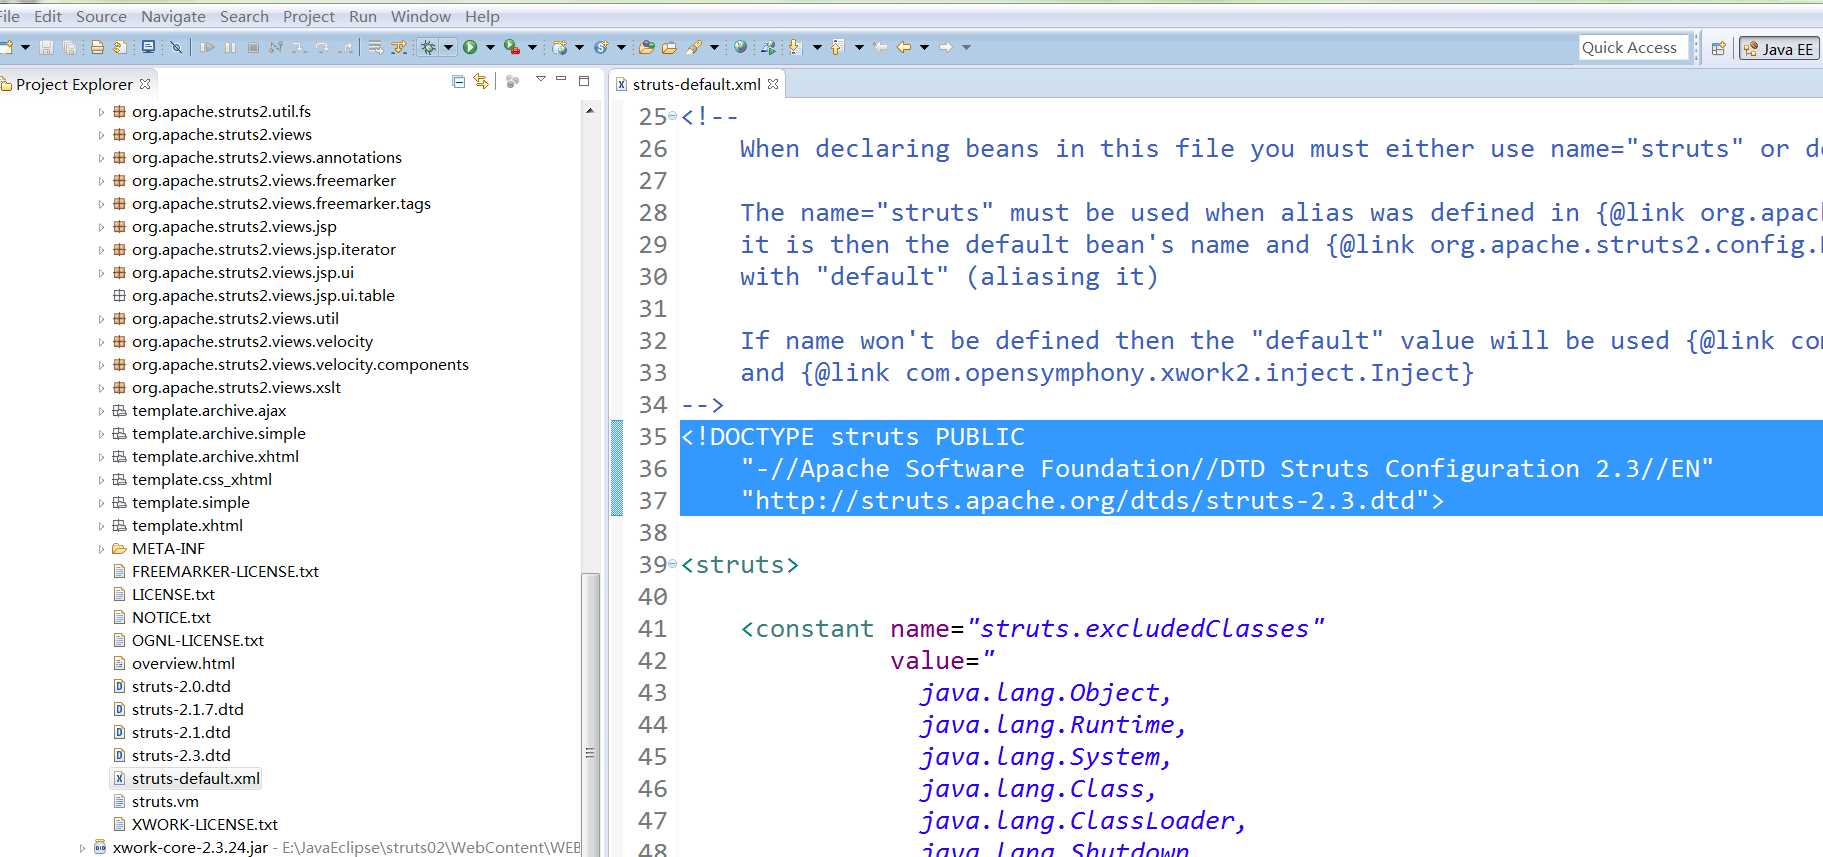Select struts-2.1.7.dtd file
Screen dimensions: 1823x857
click(x=188, y=709)
